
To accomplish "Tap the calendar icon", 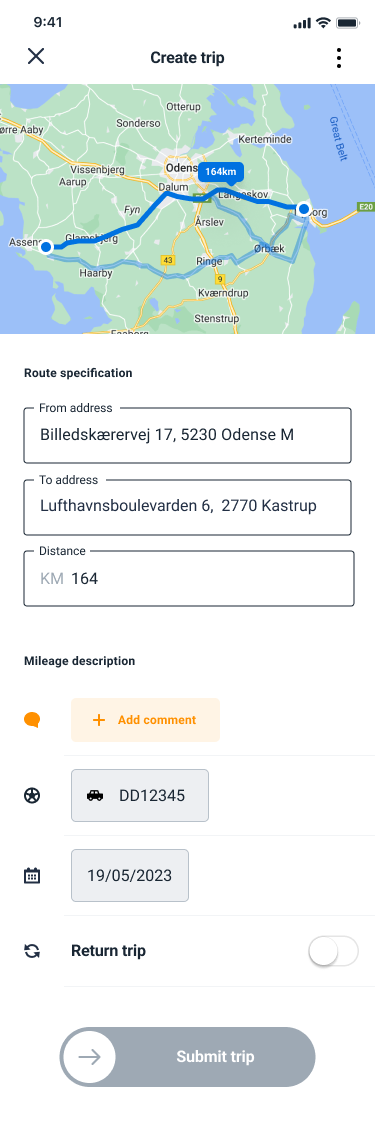I will point(32,875).
